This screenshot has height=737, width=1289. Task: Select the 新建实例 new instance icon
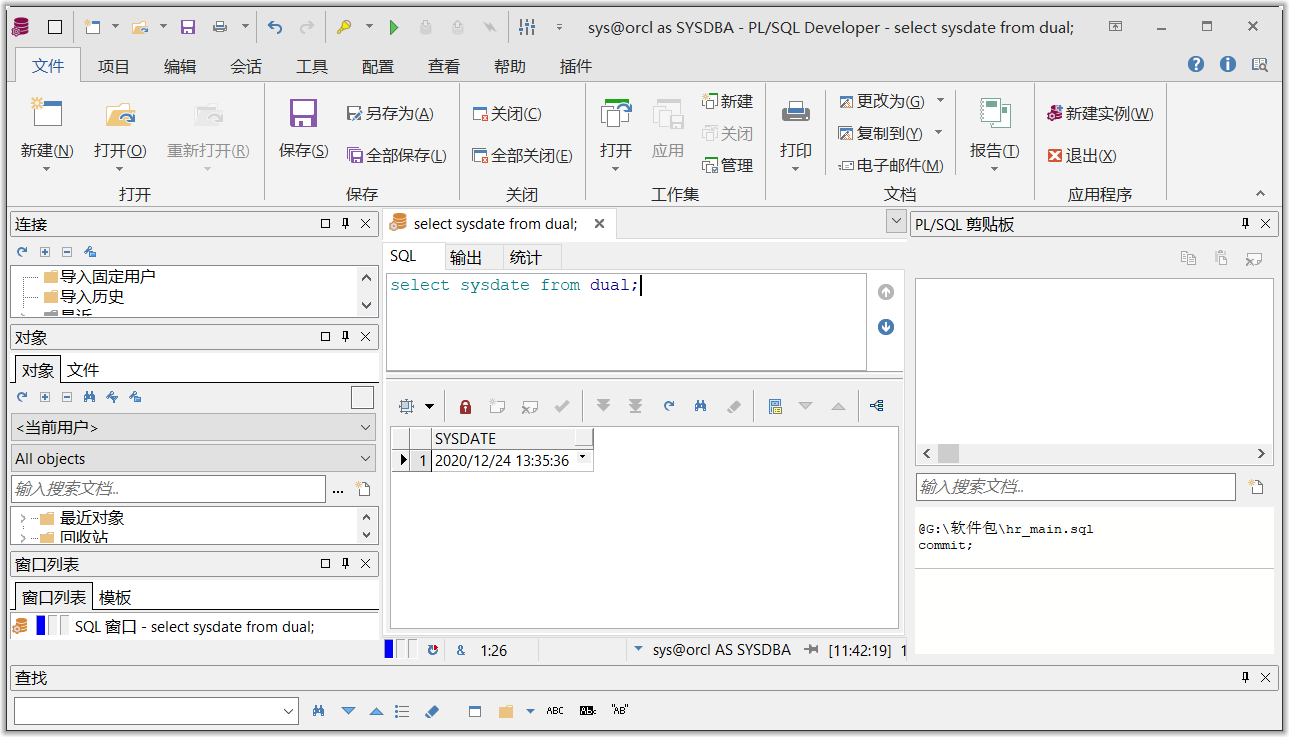point(1098,113)
